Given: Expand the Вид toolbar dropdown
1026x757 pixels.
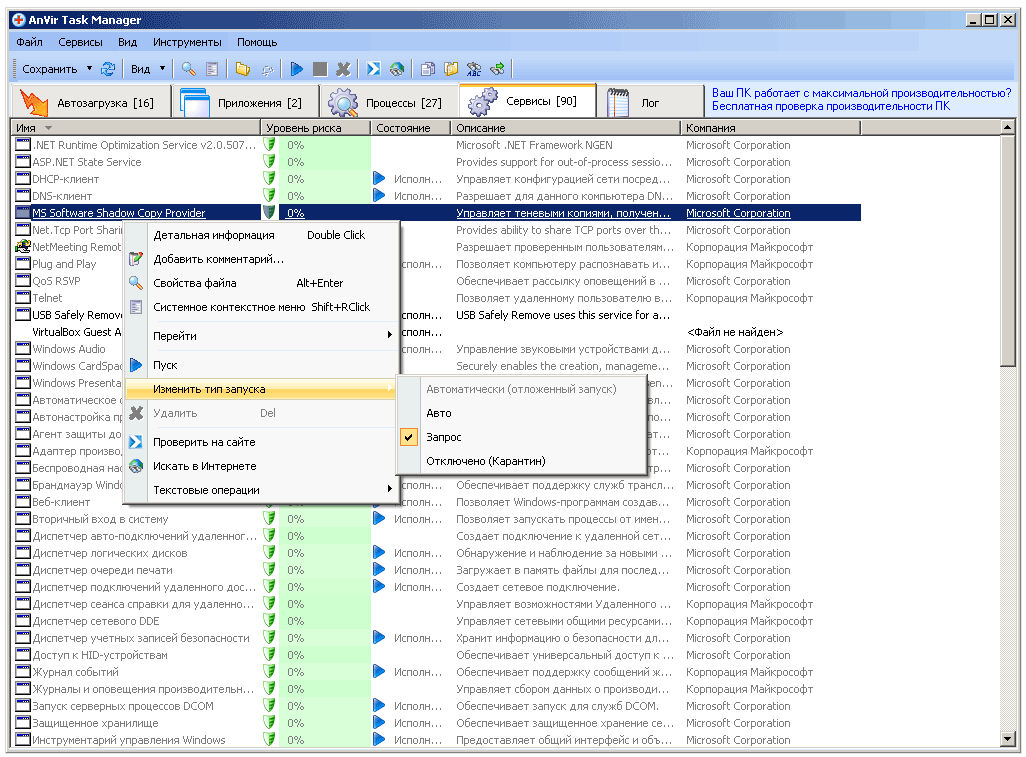Looking at the screenshot, I should 160,69.
